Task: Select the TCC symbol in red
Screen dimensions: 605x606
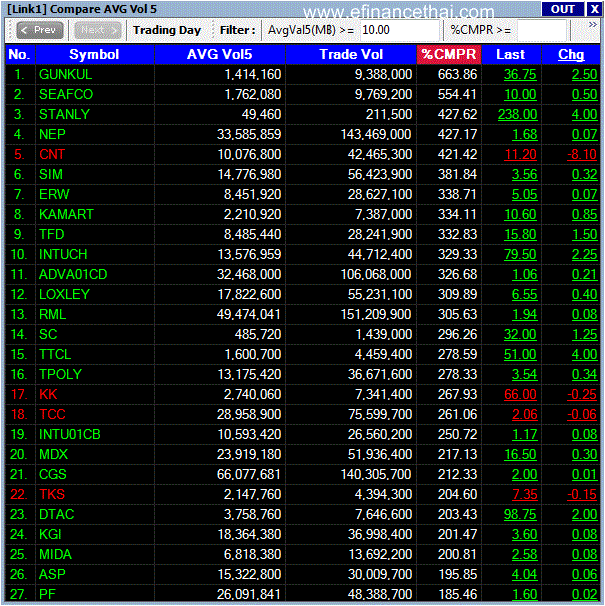Action: click(x=52, y=414)
